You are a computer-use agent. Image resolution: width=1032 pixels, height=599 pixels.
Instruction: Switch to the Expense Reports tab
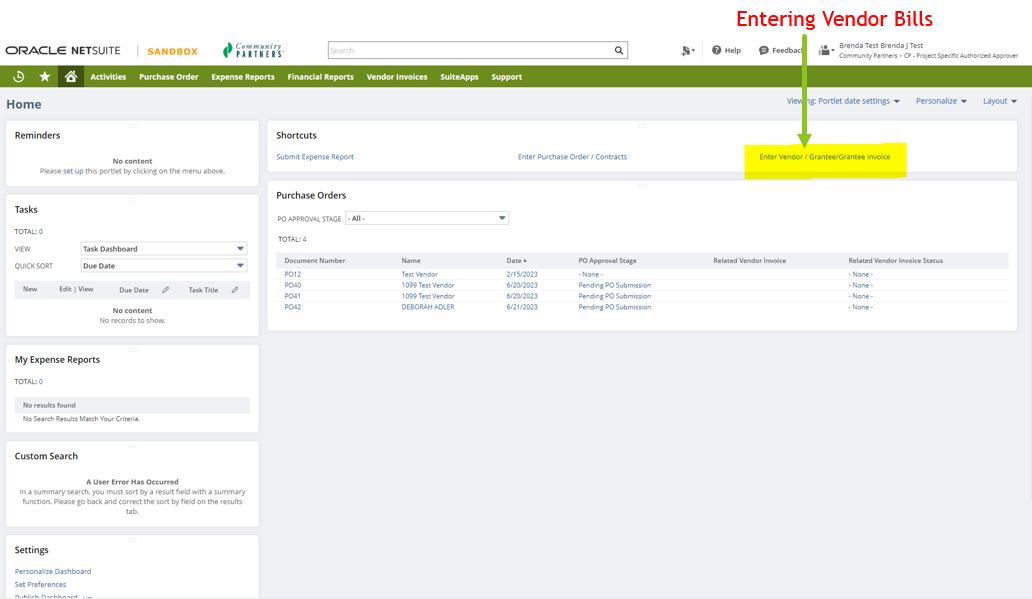click(242, 76)
